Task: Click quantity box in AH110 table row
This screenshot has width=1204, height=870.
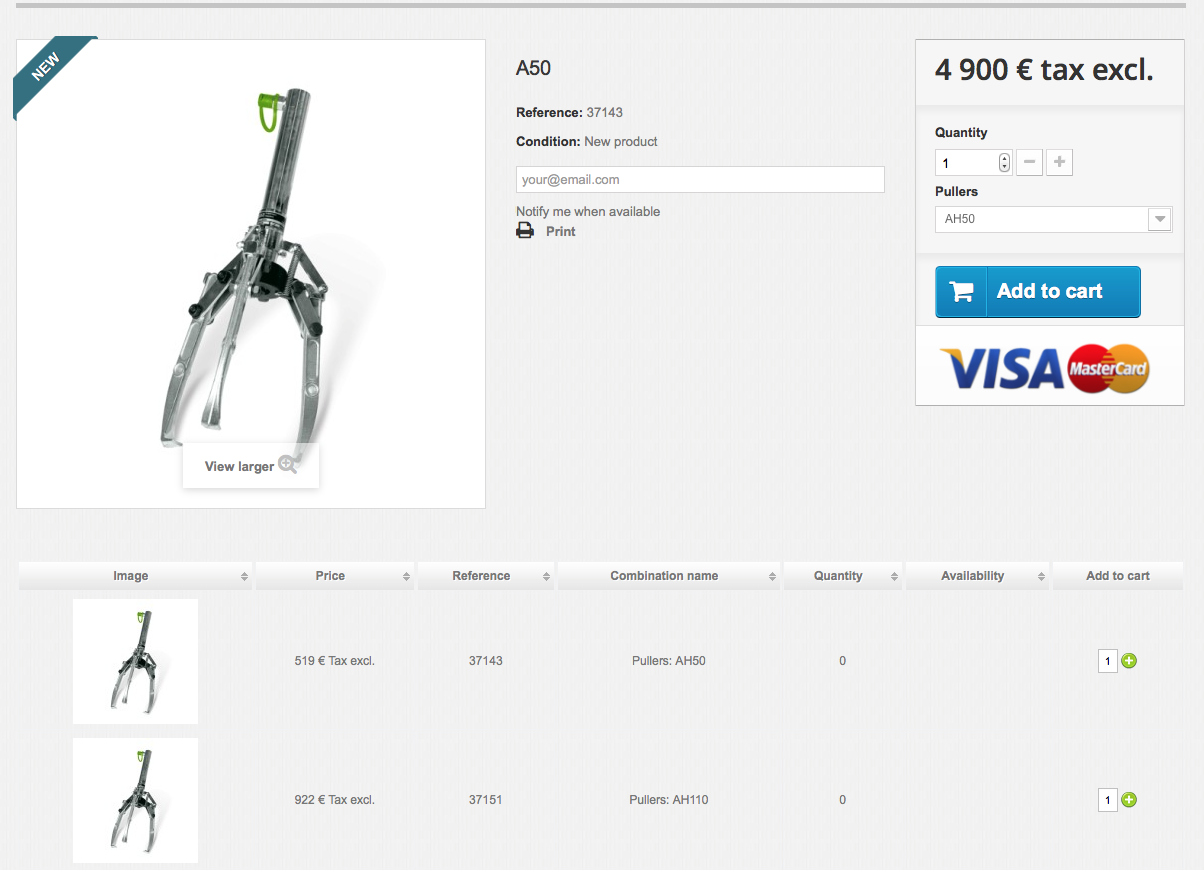Action: (x=1107, y=800)
